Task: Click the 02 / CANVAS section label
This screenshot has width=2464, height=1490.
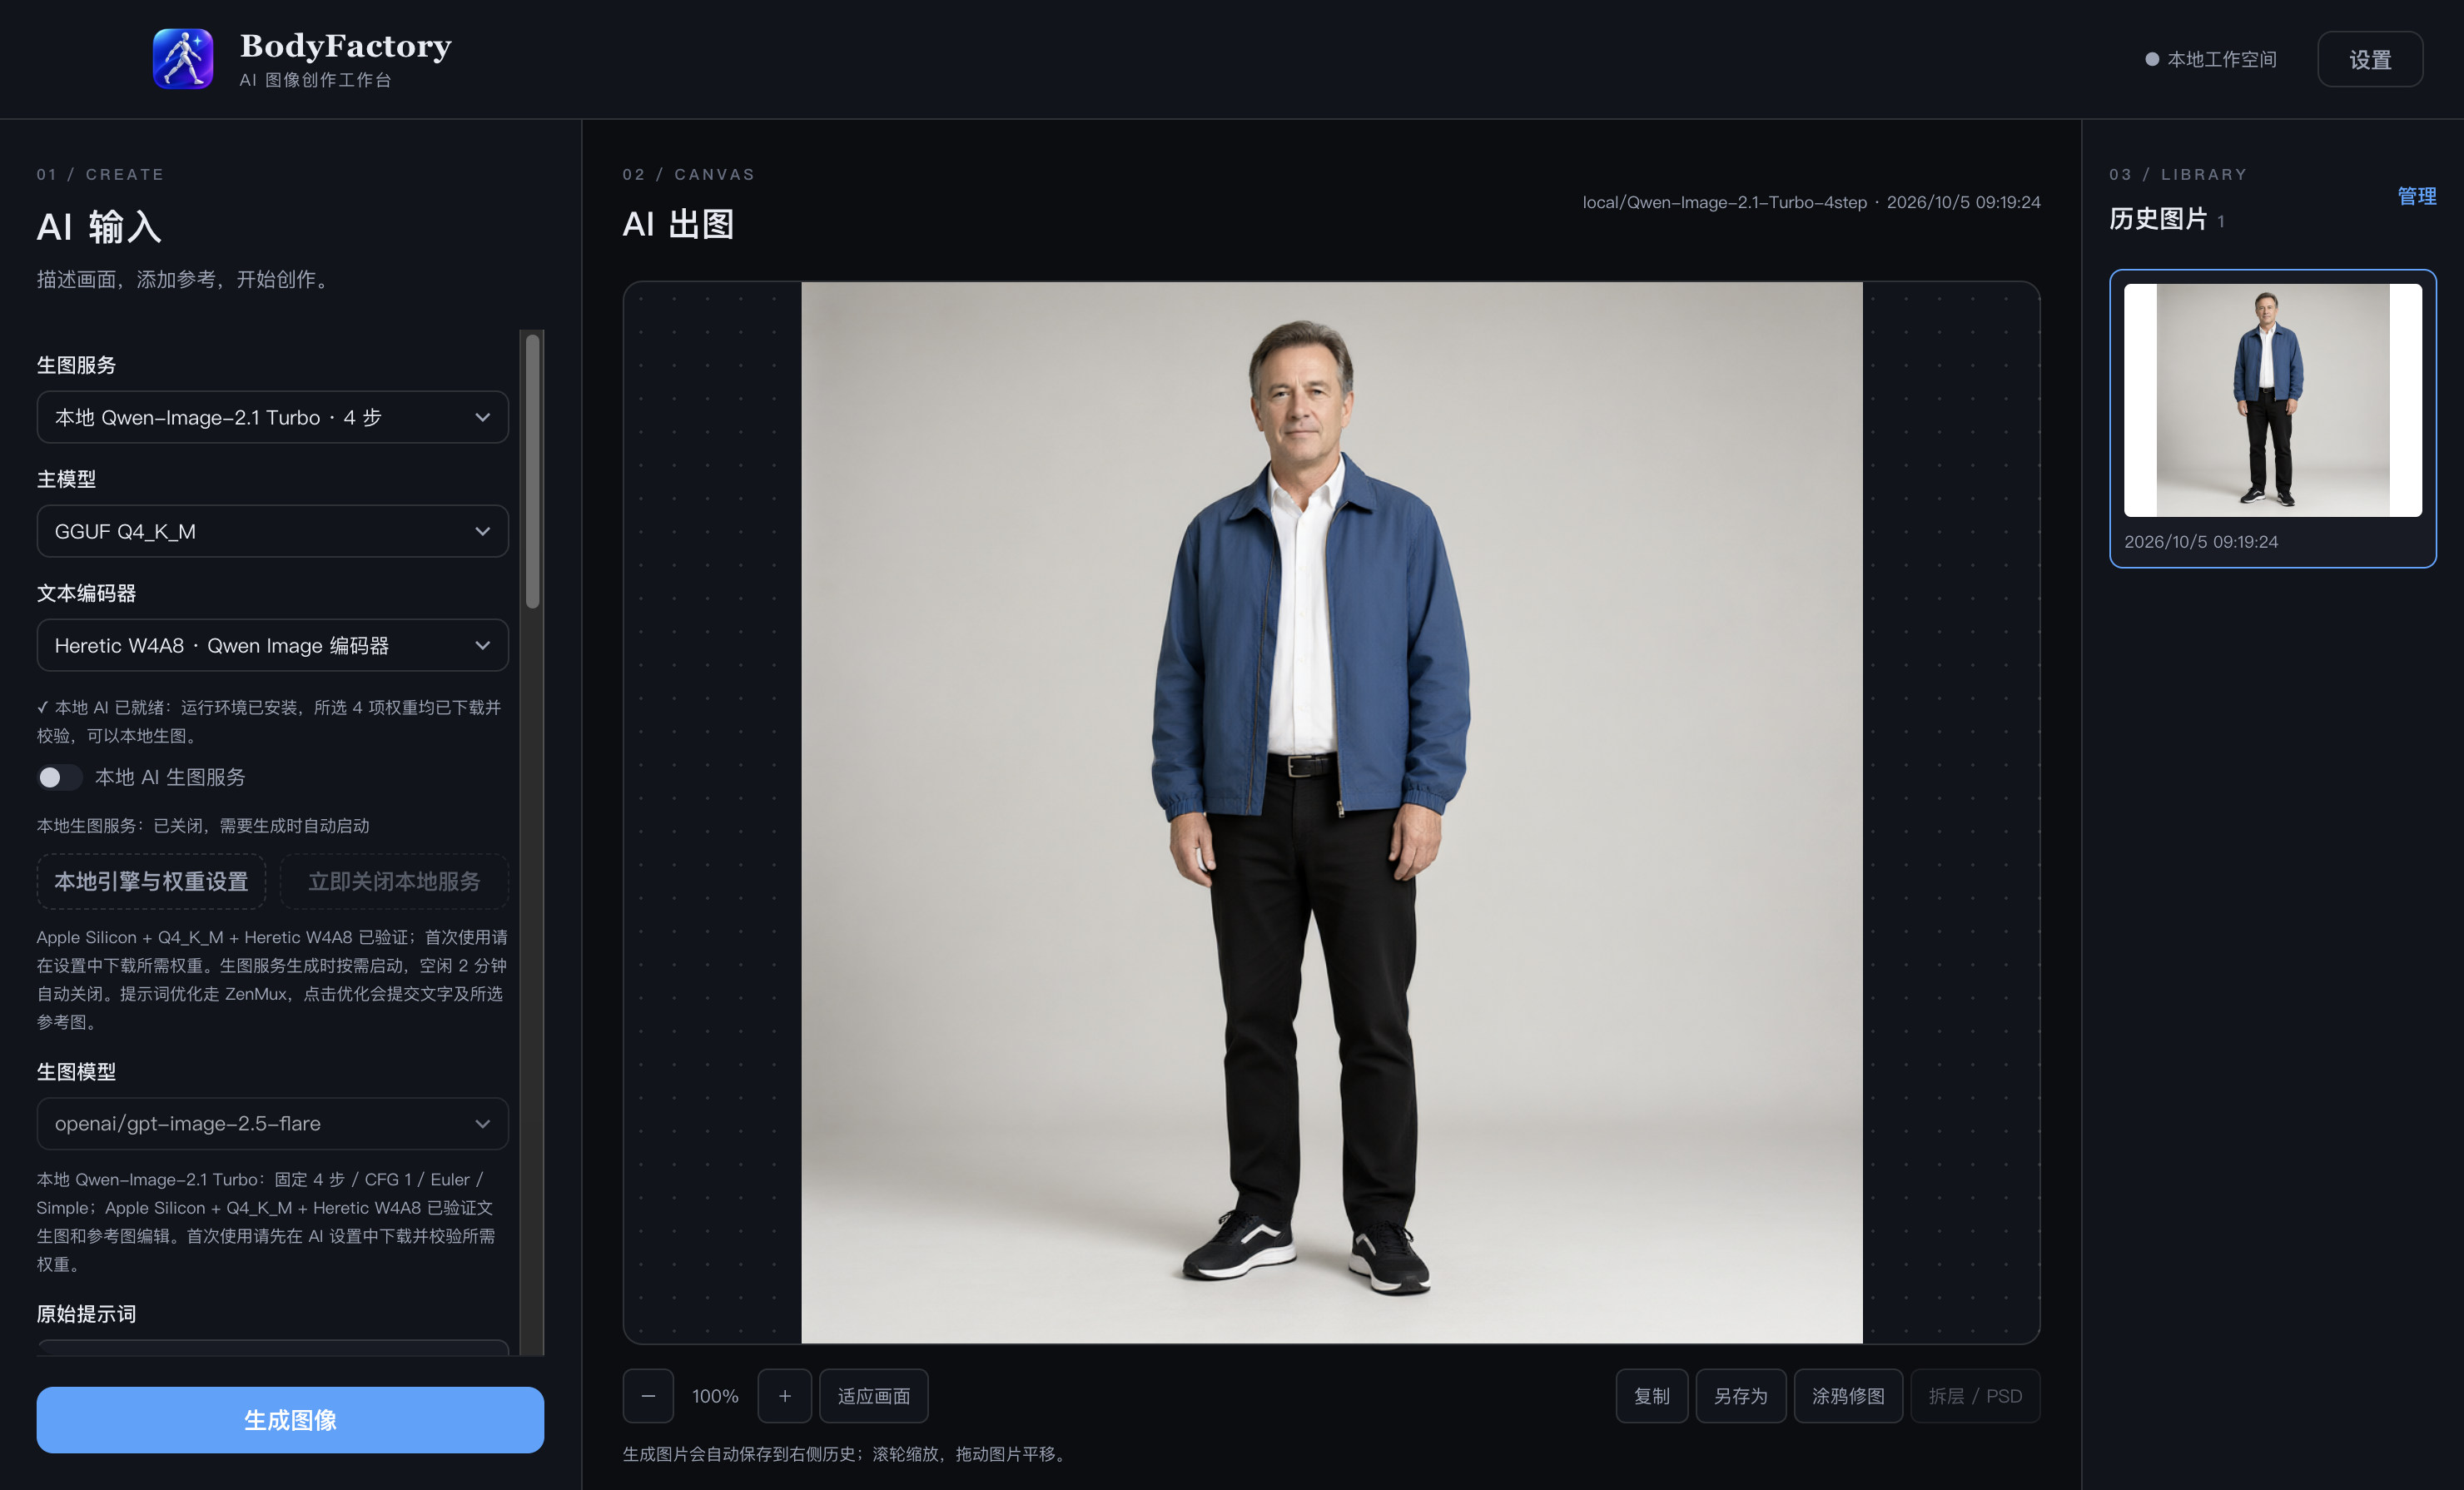Action: 689,174
